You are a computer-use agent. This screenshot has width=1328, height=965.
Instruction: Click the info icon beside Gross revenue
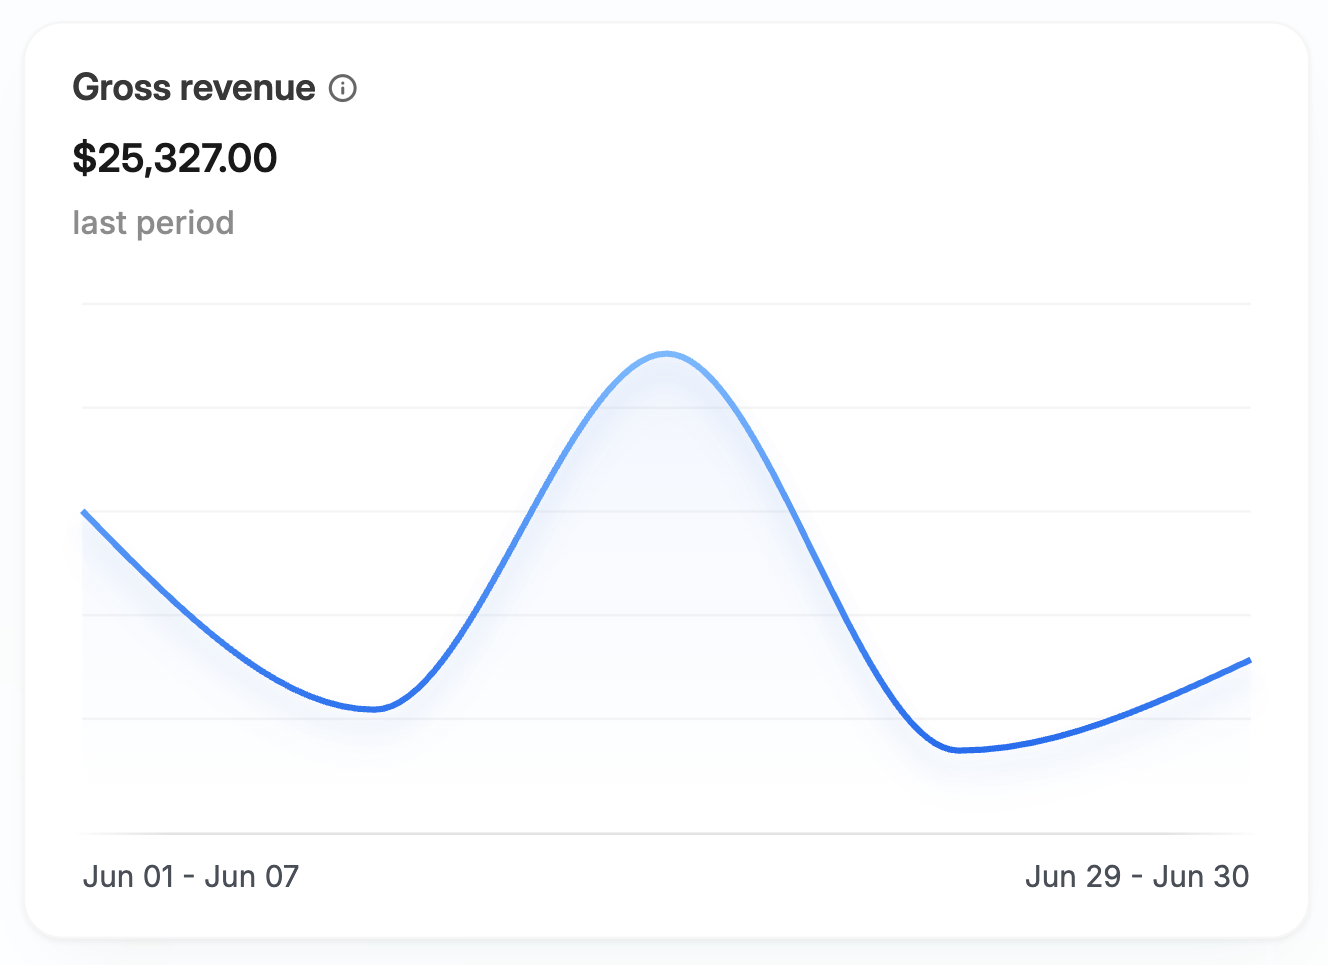tap(343, 88)
